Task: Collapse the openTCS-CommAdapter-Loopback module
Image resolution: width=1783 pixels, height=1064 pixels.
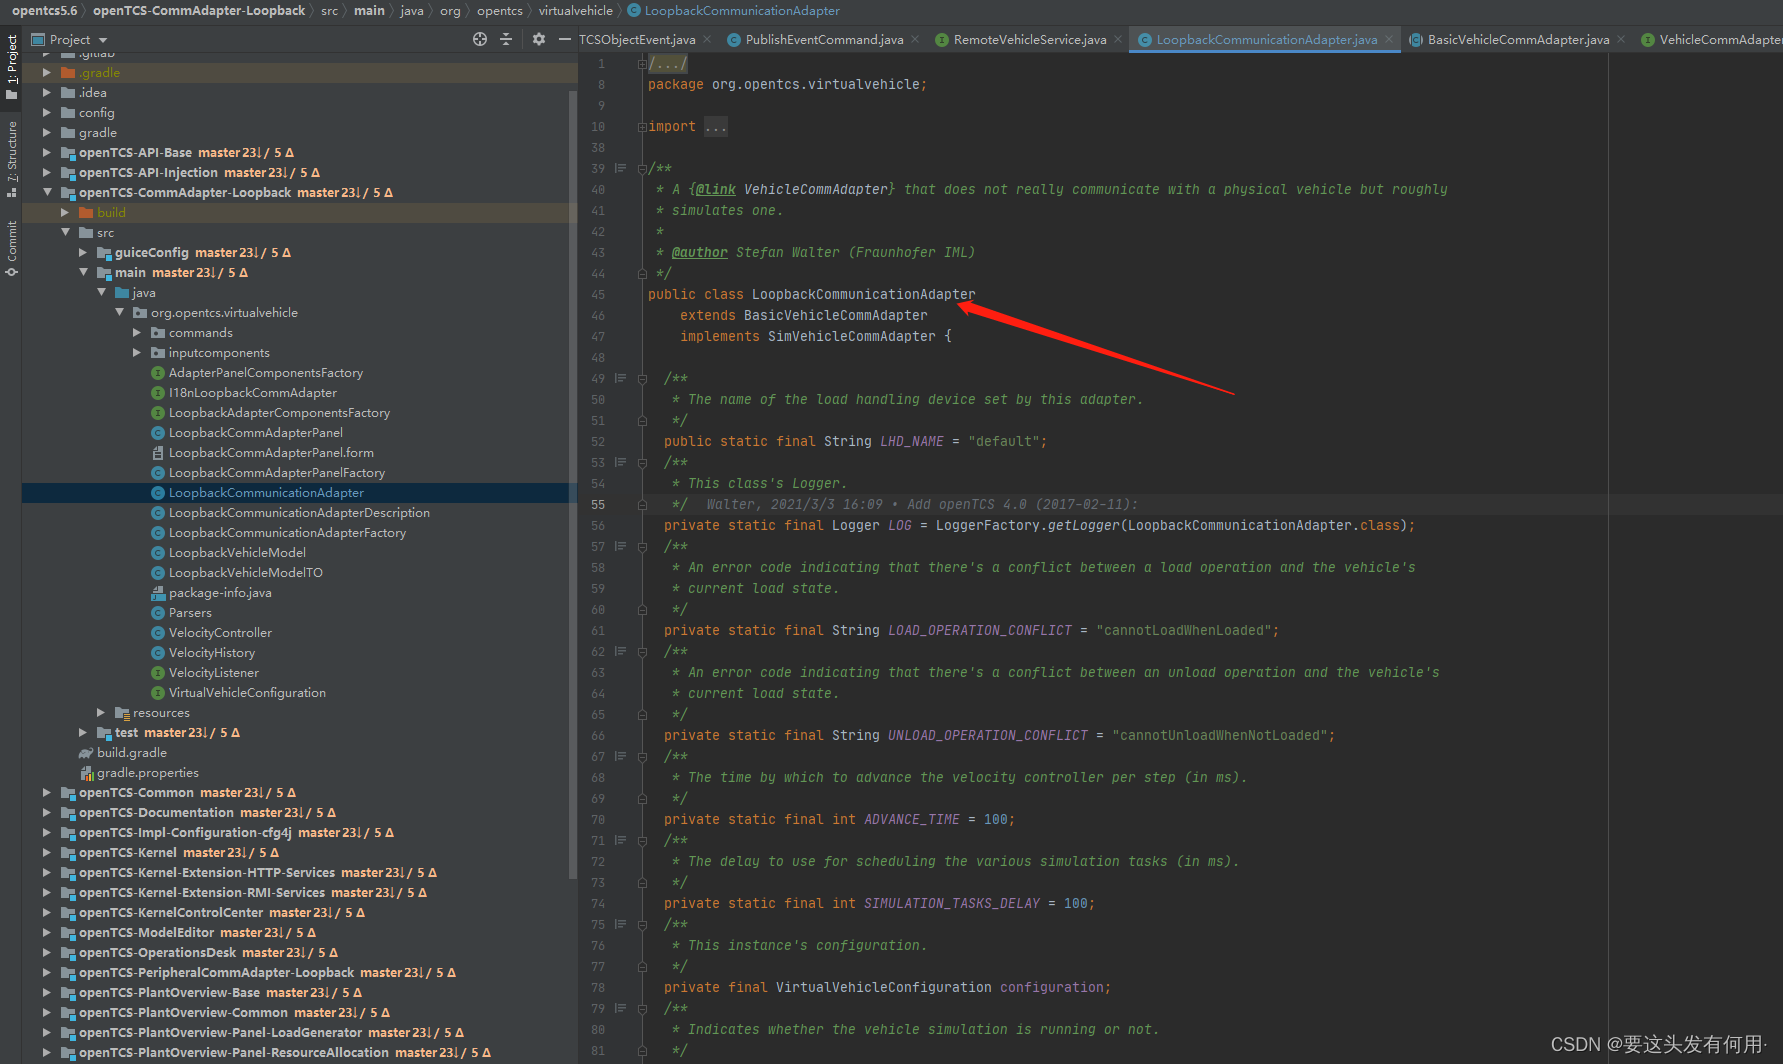Action: (x=46, y=192)
